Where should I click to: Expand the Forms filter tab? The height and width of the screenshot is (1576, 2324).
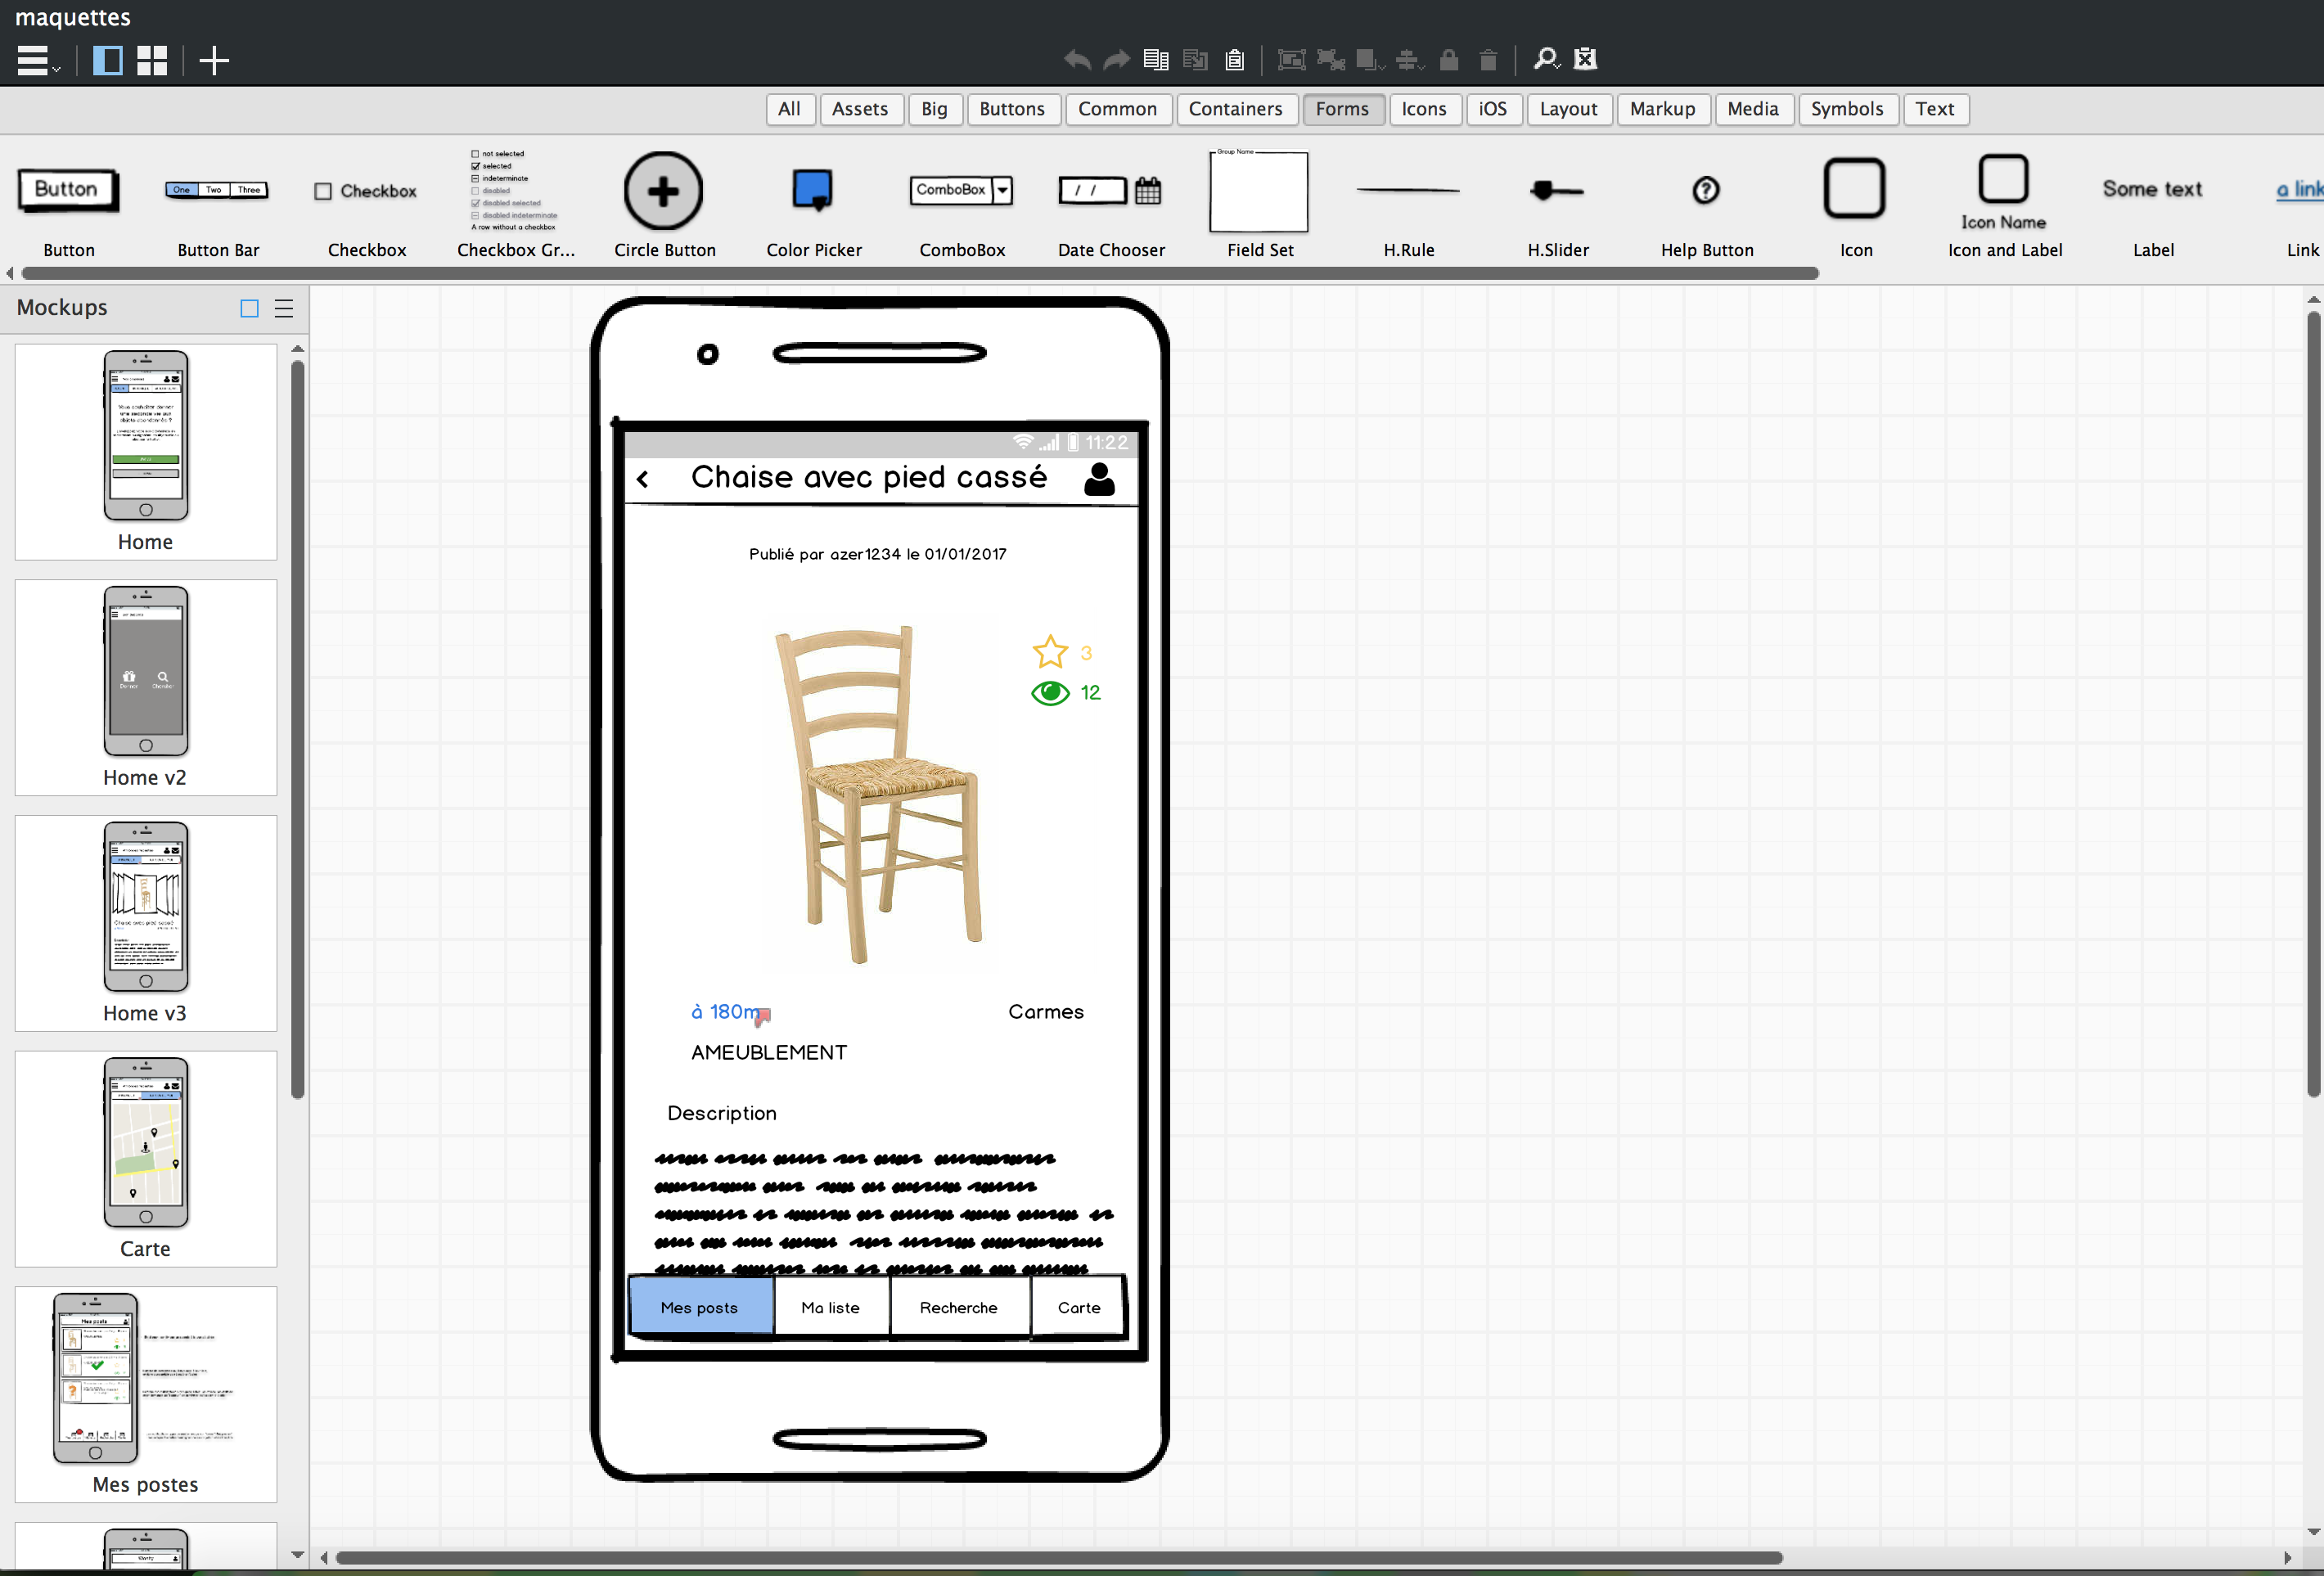1339,107
